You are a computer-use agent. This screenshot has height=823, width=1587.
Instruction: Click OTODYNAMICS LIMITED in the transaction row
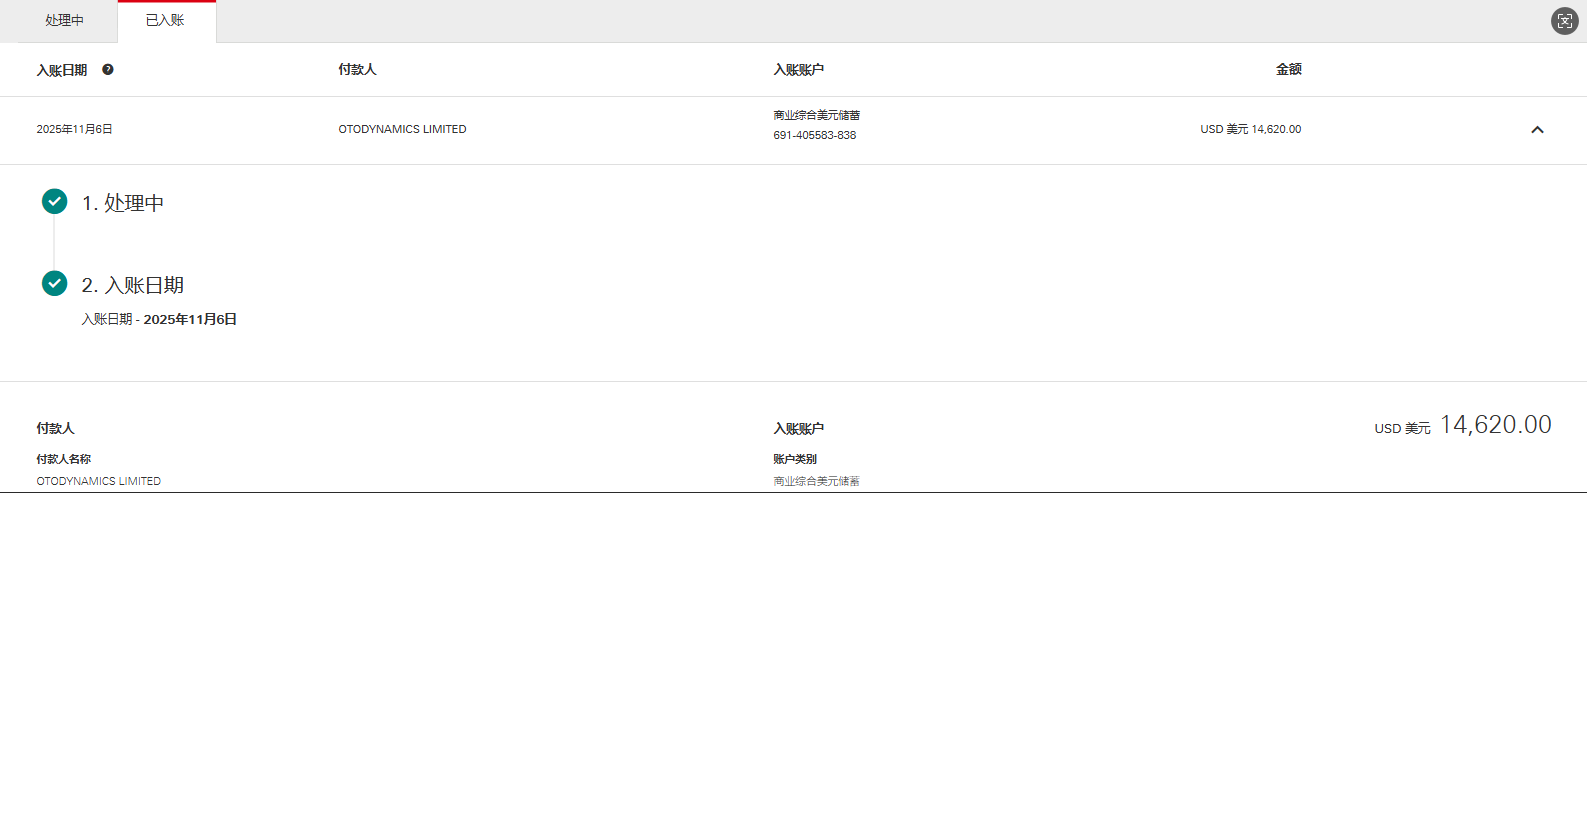[x=402, y=130]
